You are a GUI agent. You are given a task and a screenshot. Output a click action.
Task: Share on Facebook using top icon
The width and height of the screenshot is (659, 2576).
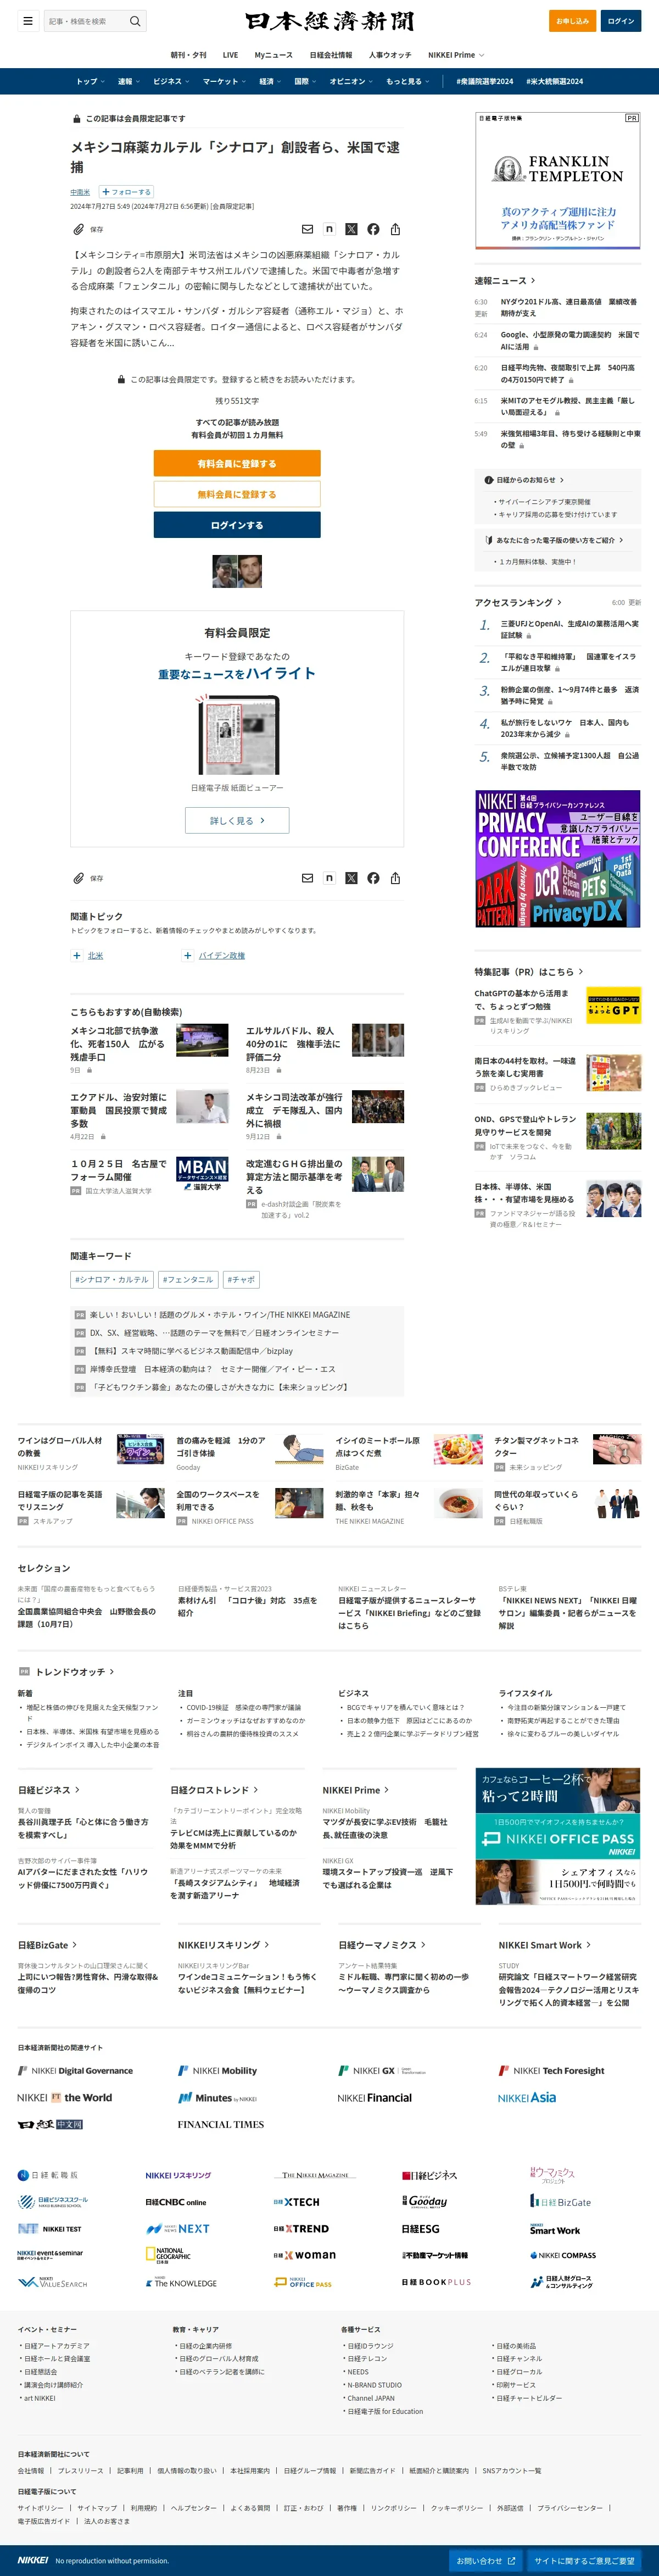[373, 229]
